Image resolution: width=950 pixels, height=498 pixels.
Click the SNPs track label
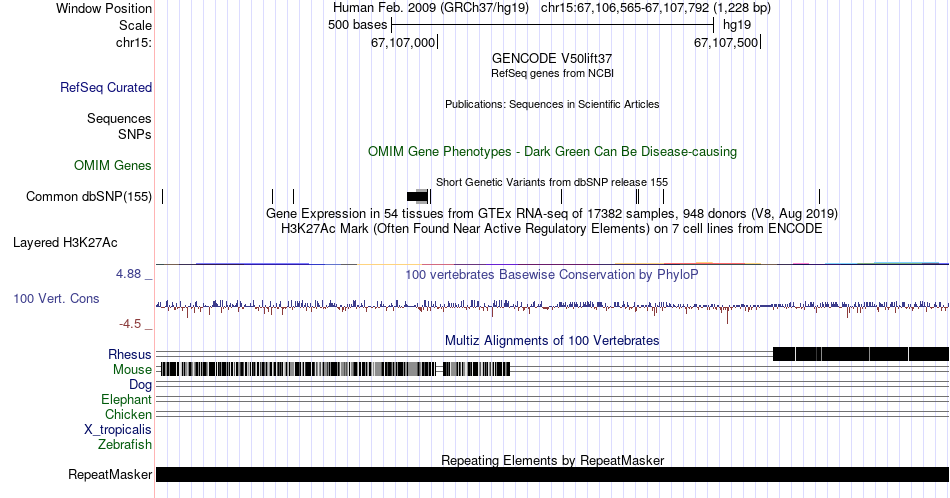point(135,134)
